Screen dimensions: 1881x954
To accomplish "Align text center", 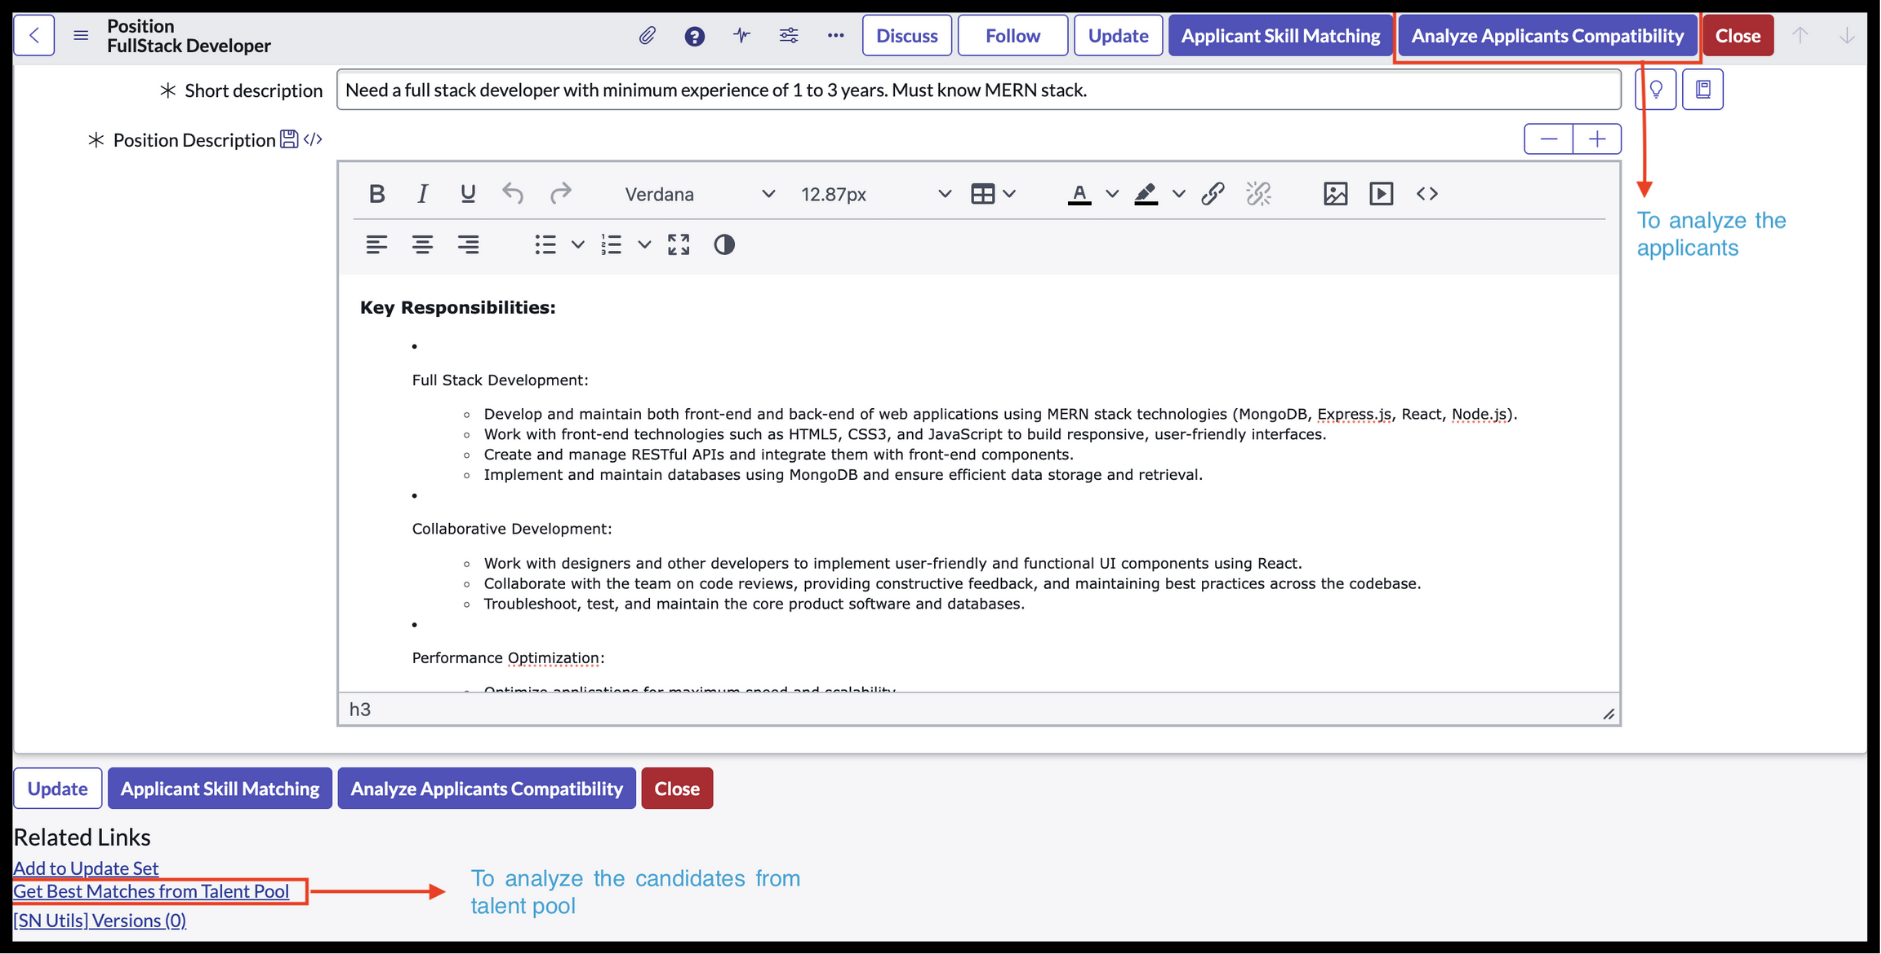I will pos(423,245).
